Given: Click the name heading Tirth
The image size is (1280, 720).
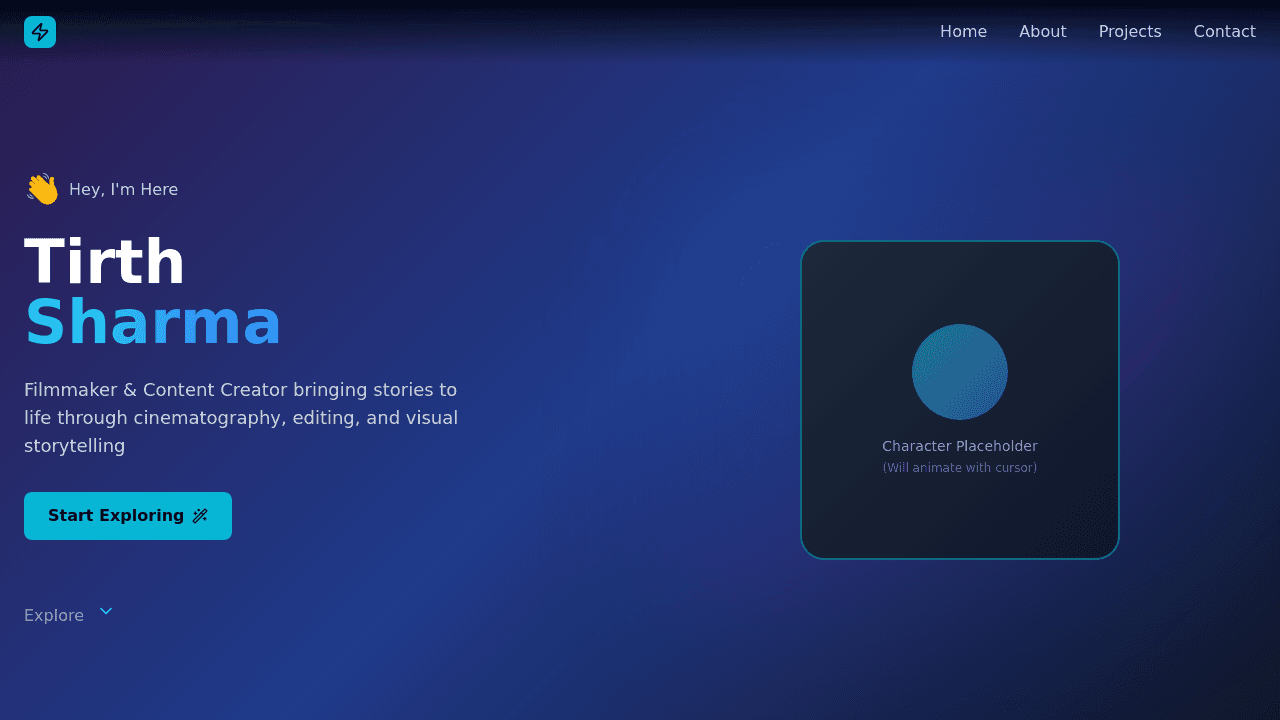Looking at the screenshot, I should pos(104,262).
